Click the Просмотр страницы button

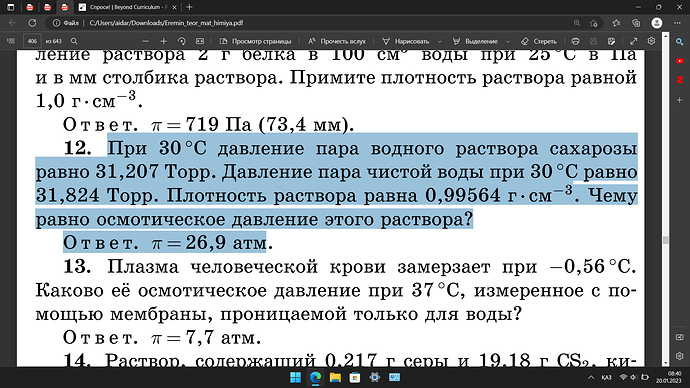pos(256,41)
